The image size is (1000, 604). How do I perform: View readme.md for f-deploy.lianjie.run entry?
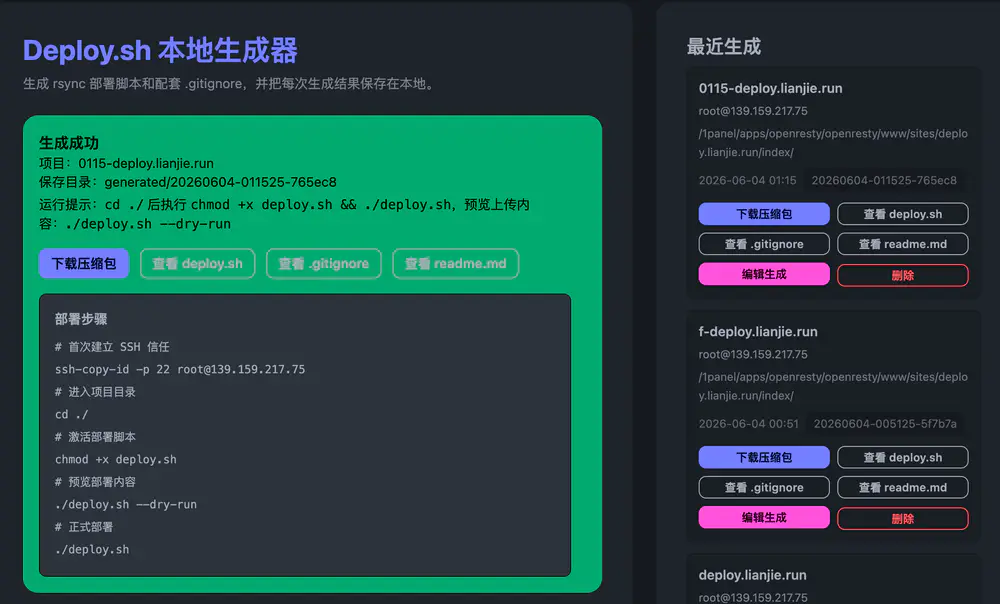click(x=902, y=487)
